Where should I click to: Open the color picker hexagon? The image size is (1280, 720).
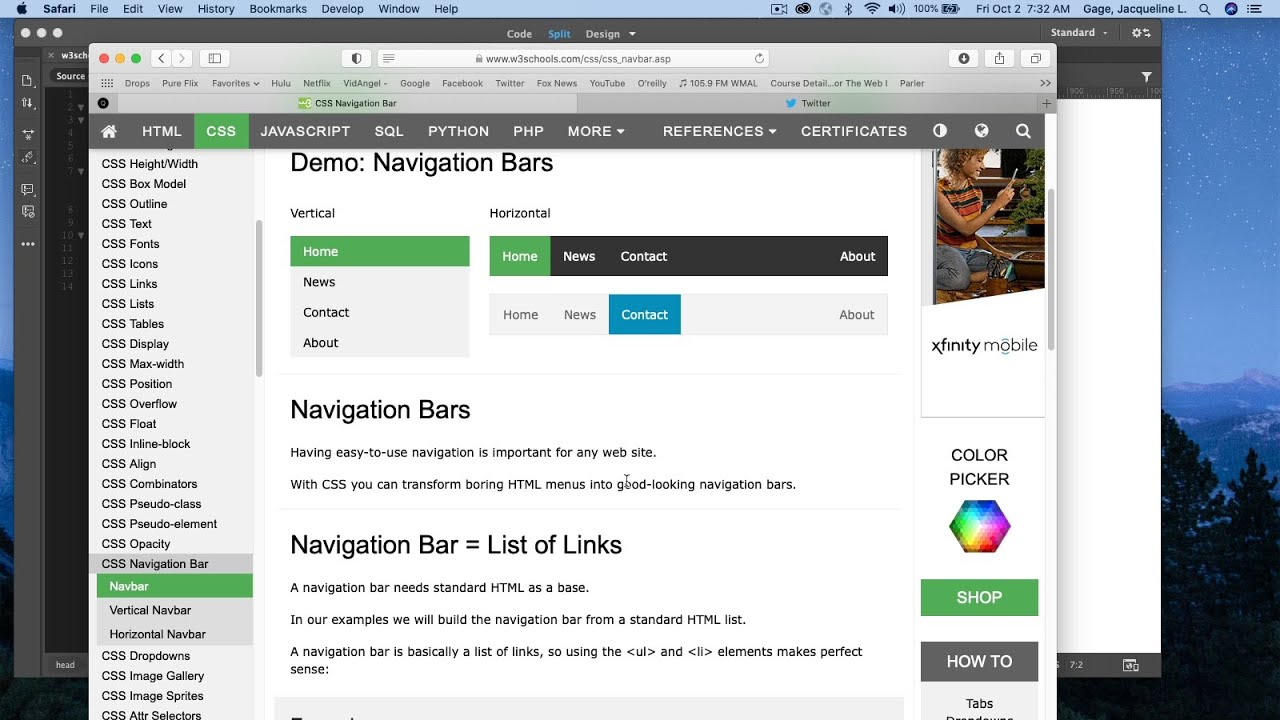(x=980, y=526)
